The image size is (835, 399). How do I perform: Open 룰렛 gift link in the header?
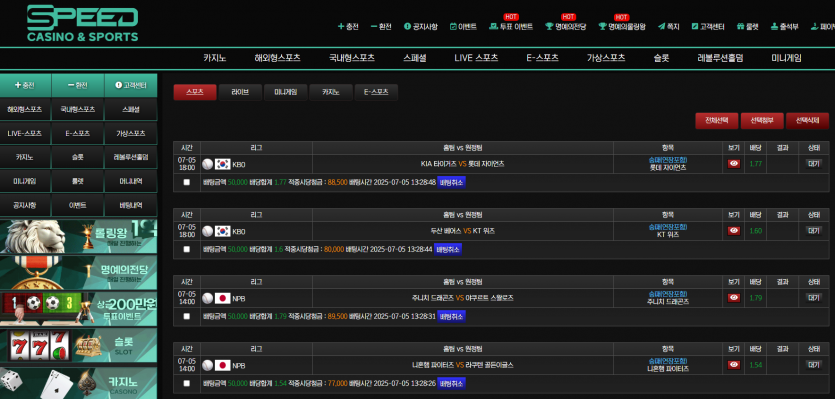[748, 26]
